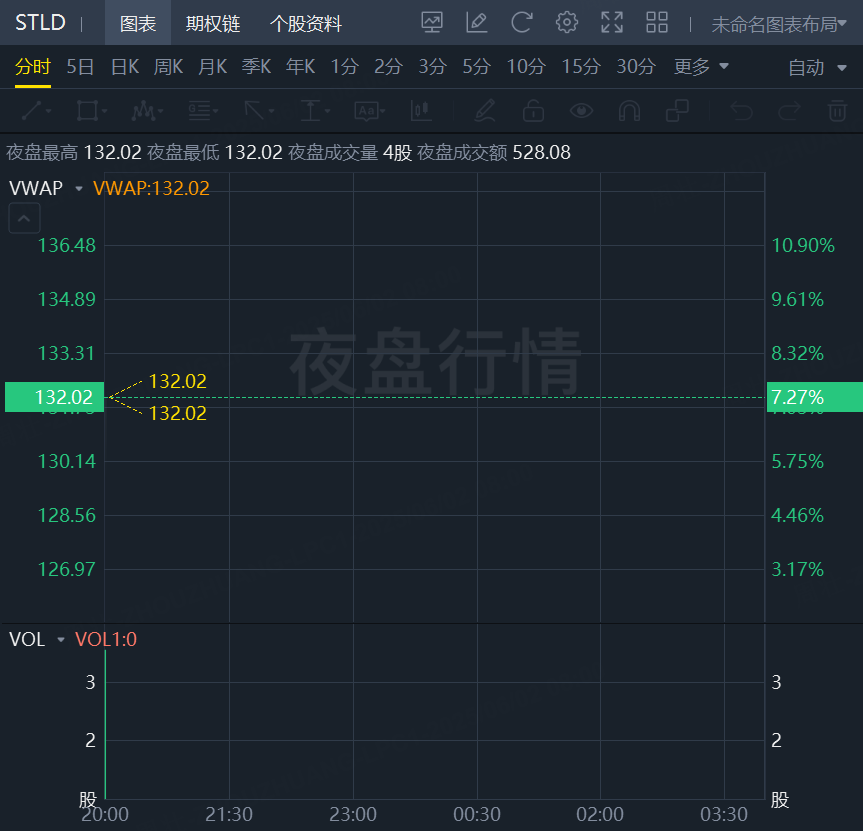The width and height of the screenshot is (863, 831).
Task: Select the 1分 interval
Action: (x=345, y=67)
